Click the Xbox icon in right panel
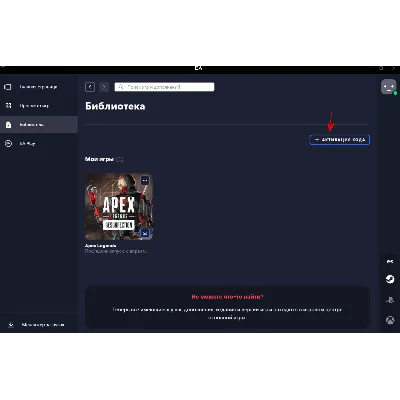Screen dimensions: 400x400 (390, 320)
